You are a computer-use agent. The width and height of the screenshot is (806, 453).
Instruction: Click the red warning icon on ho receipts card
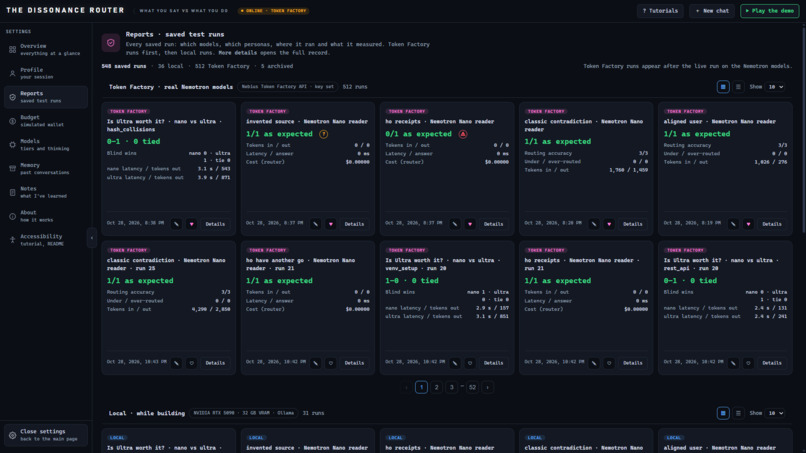click(463, 134)
